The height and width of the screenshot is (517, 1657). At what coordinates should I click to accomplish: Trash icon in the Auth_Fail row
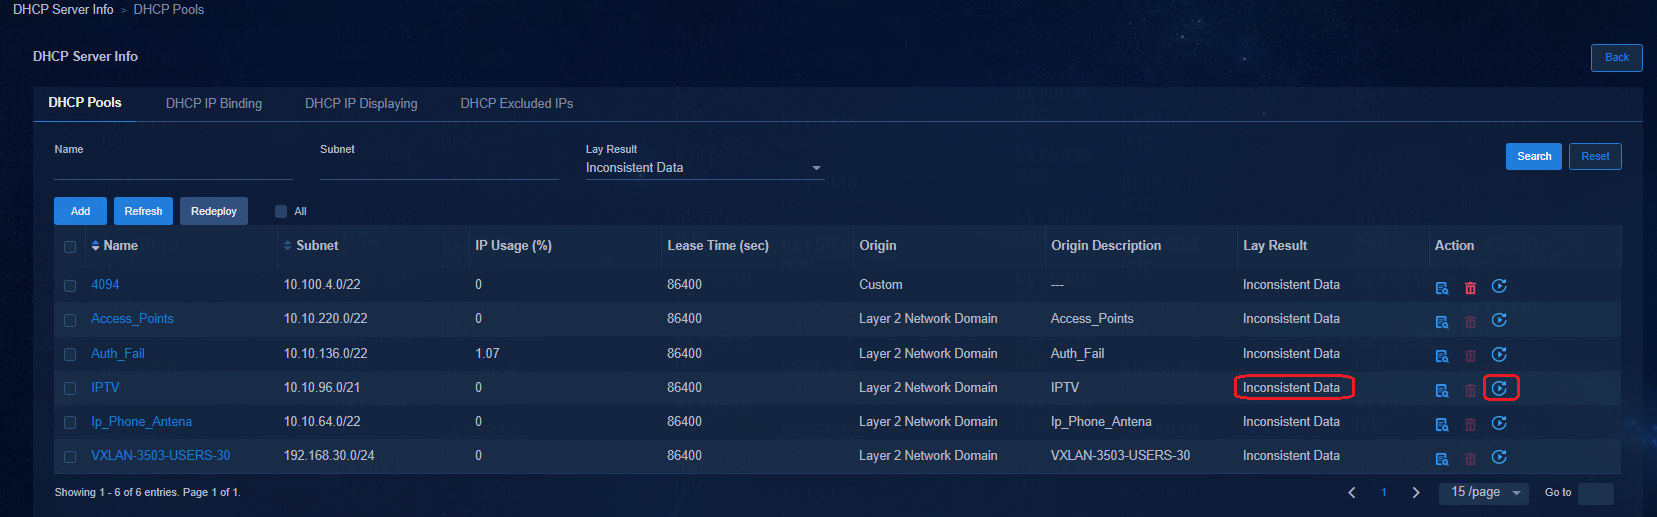point(1470,356)
